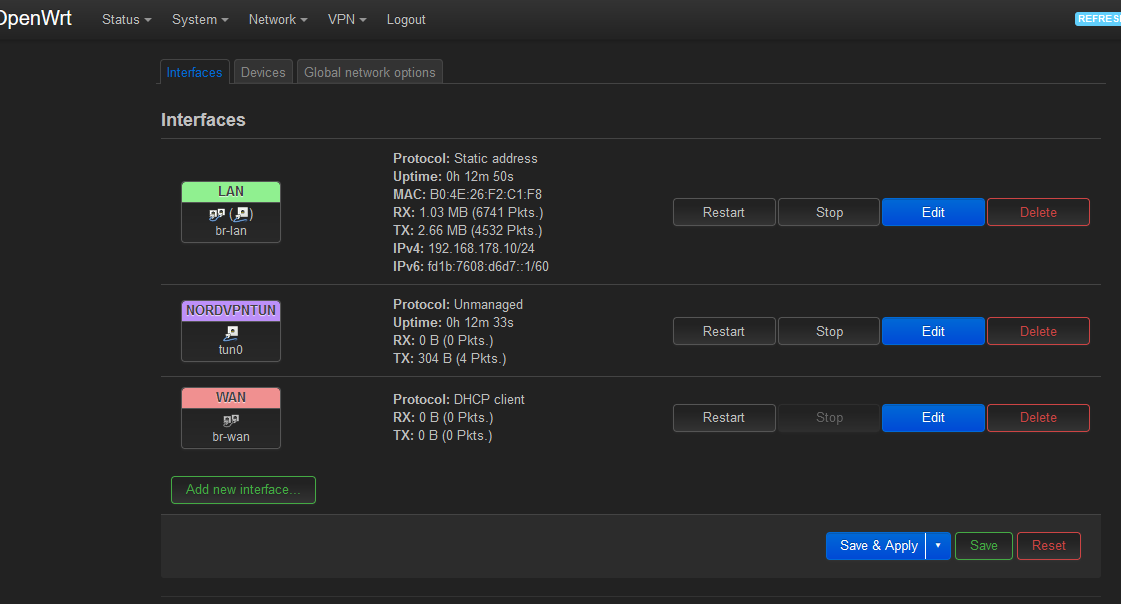Click the Interfaces section heading
The width and height of the screenshot is (1121, 604).
[203, 119]
